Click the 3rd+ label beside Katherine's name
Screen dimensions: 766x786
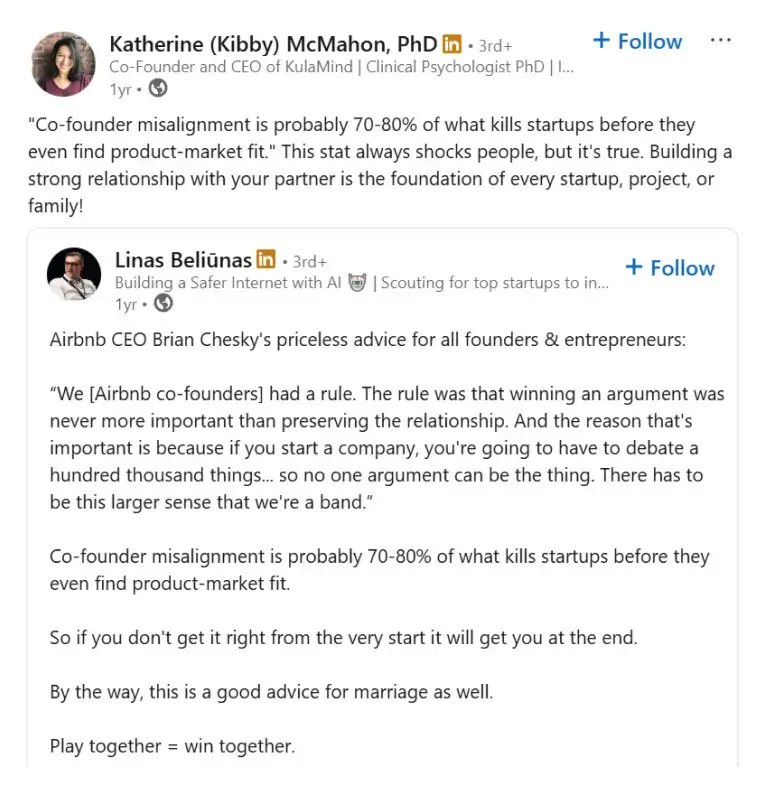[496, 45]
